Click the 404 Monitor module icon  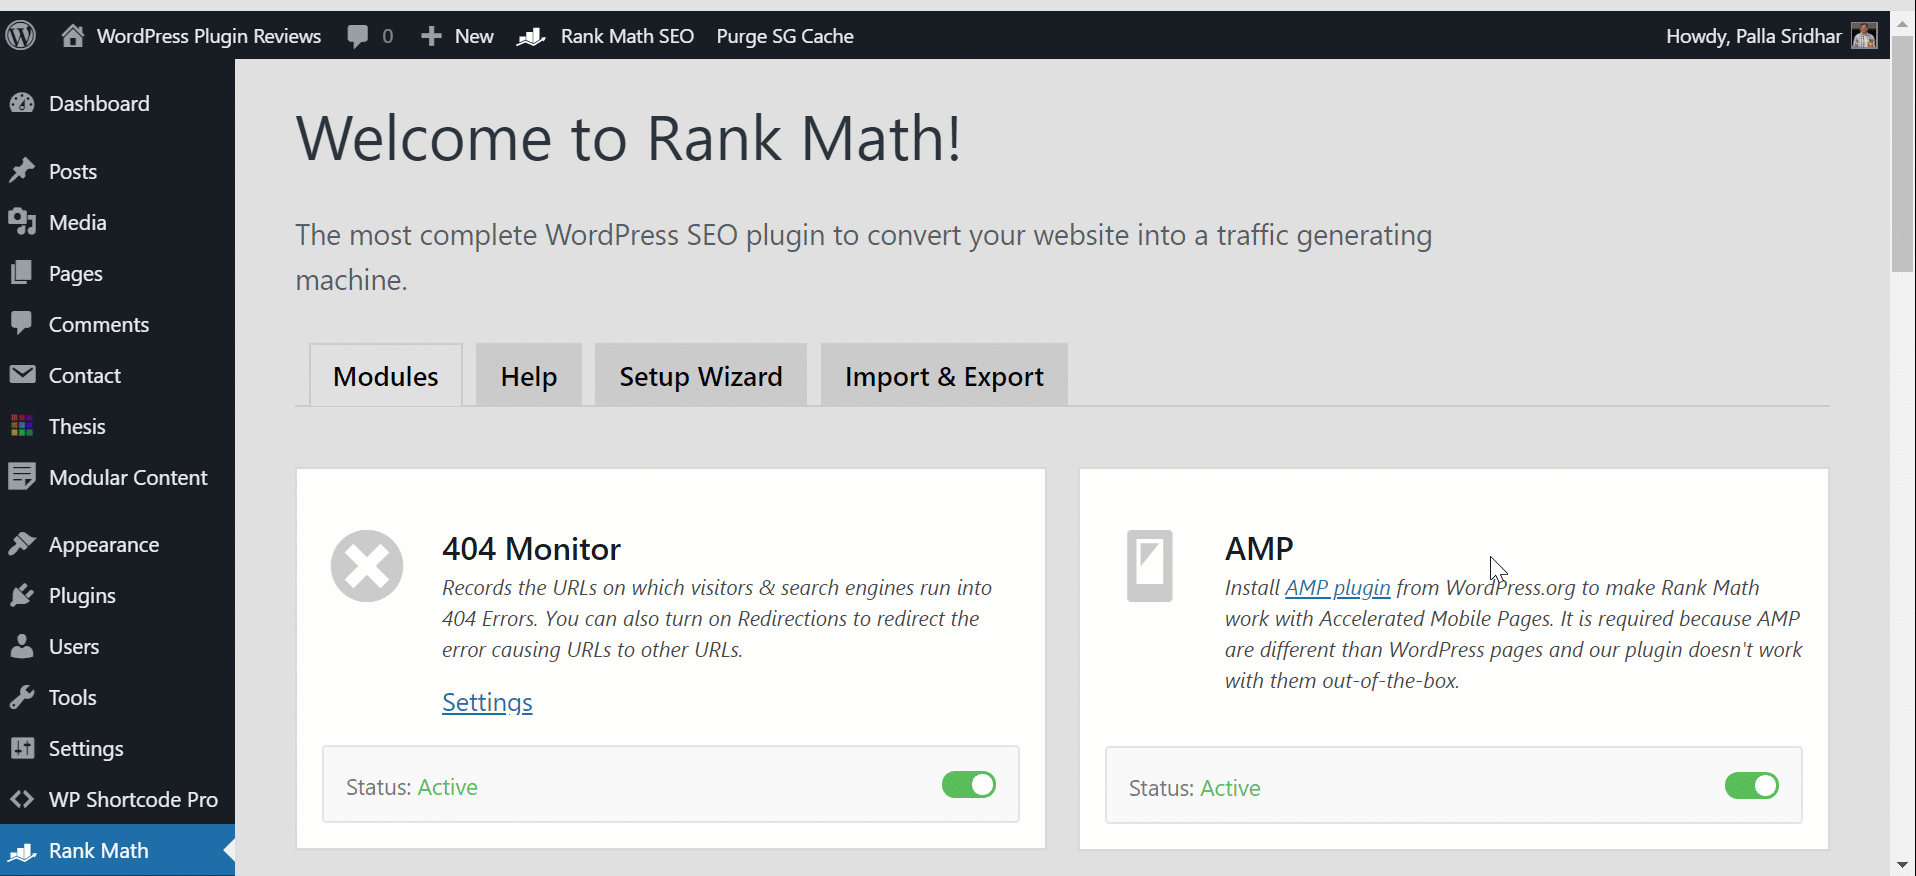[367, 566]
